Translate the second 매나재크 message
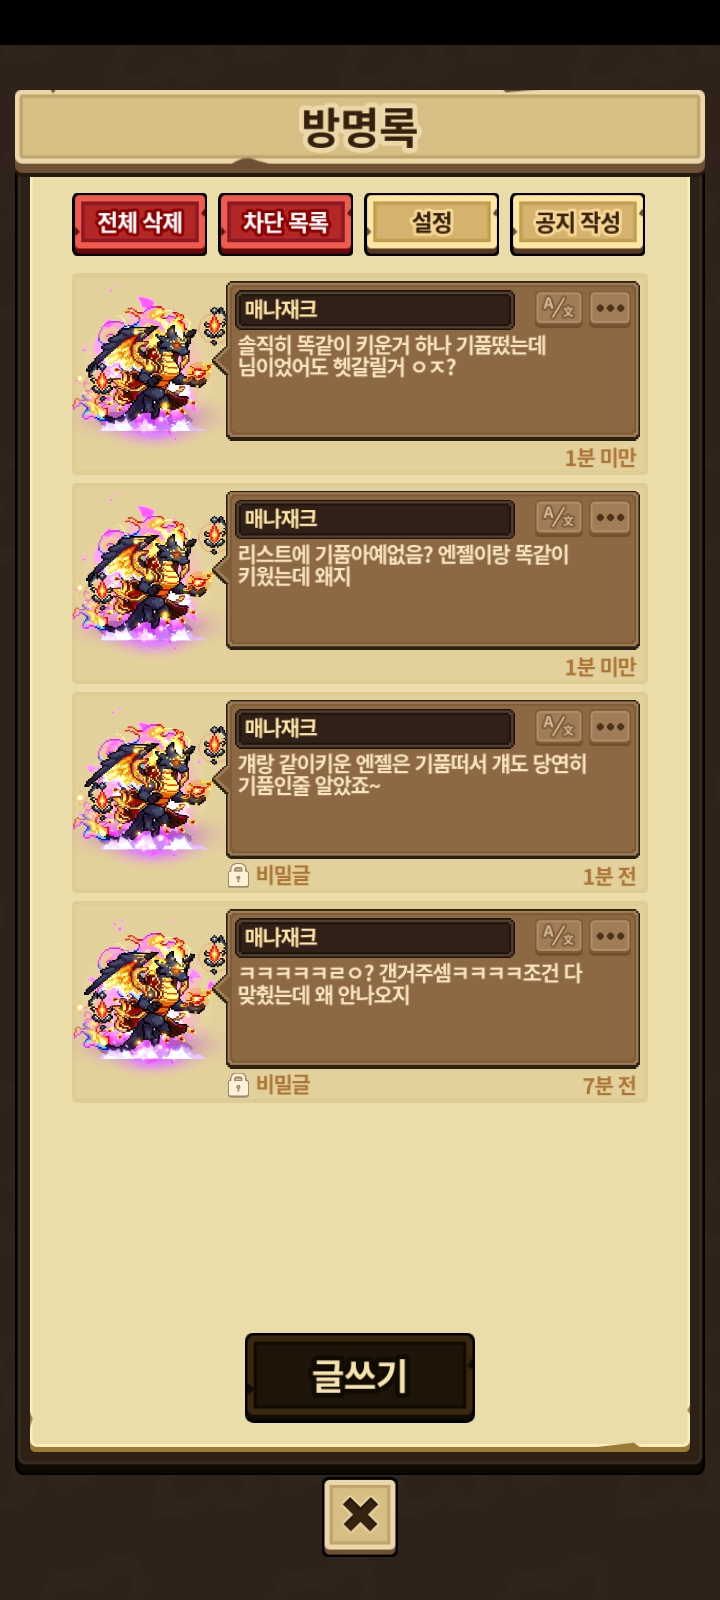This screenshot has width=720, height=1600. coord(558,517)
